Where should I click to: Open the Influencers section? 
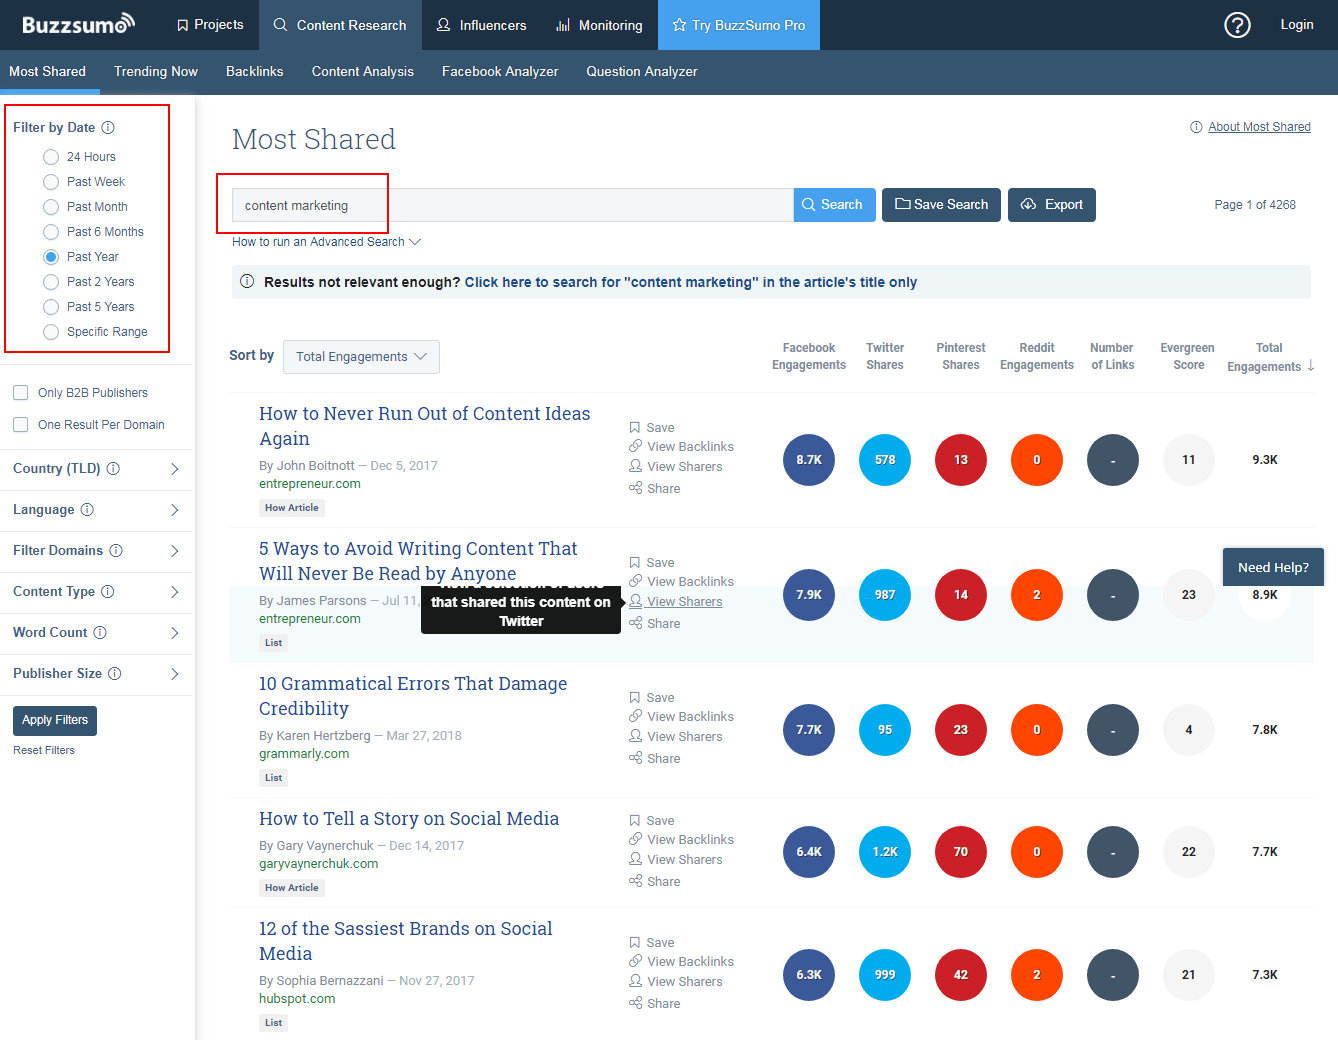tap(481, 25)
